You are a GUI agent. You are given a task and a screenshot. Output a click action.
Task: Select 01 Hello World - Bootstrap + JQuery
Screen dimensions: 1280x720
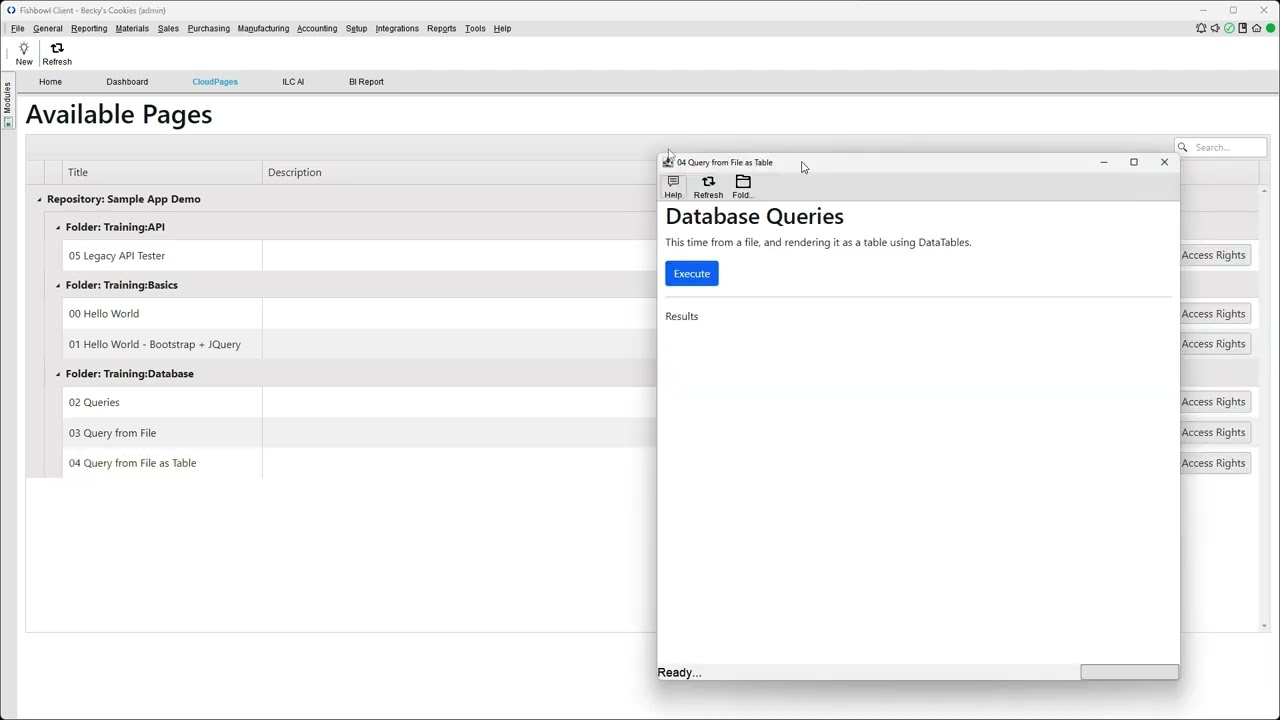click(x=360, y=344)
